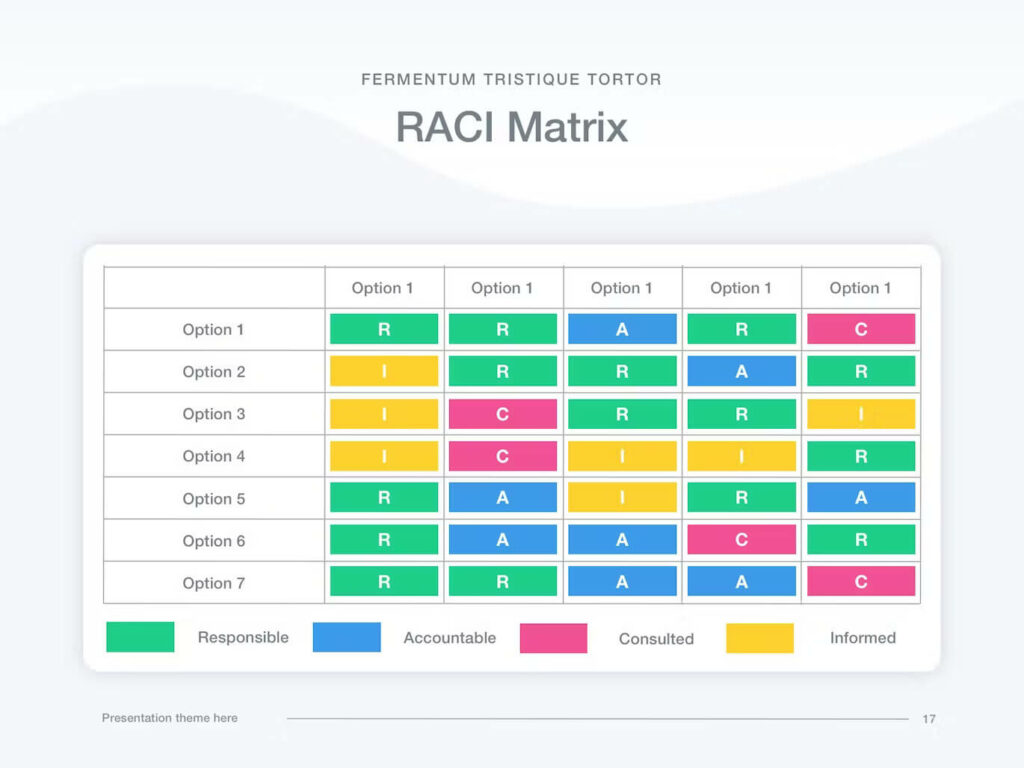Click the Presentation theme here footer text

pyautogui.click(x=170, y=718)
